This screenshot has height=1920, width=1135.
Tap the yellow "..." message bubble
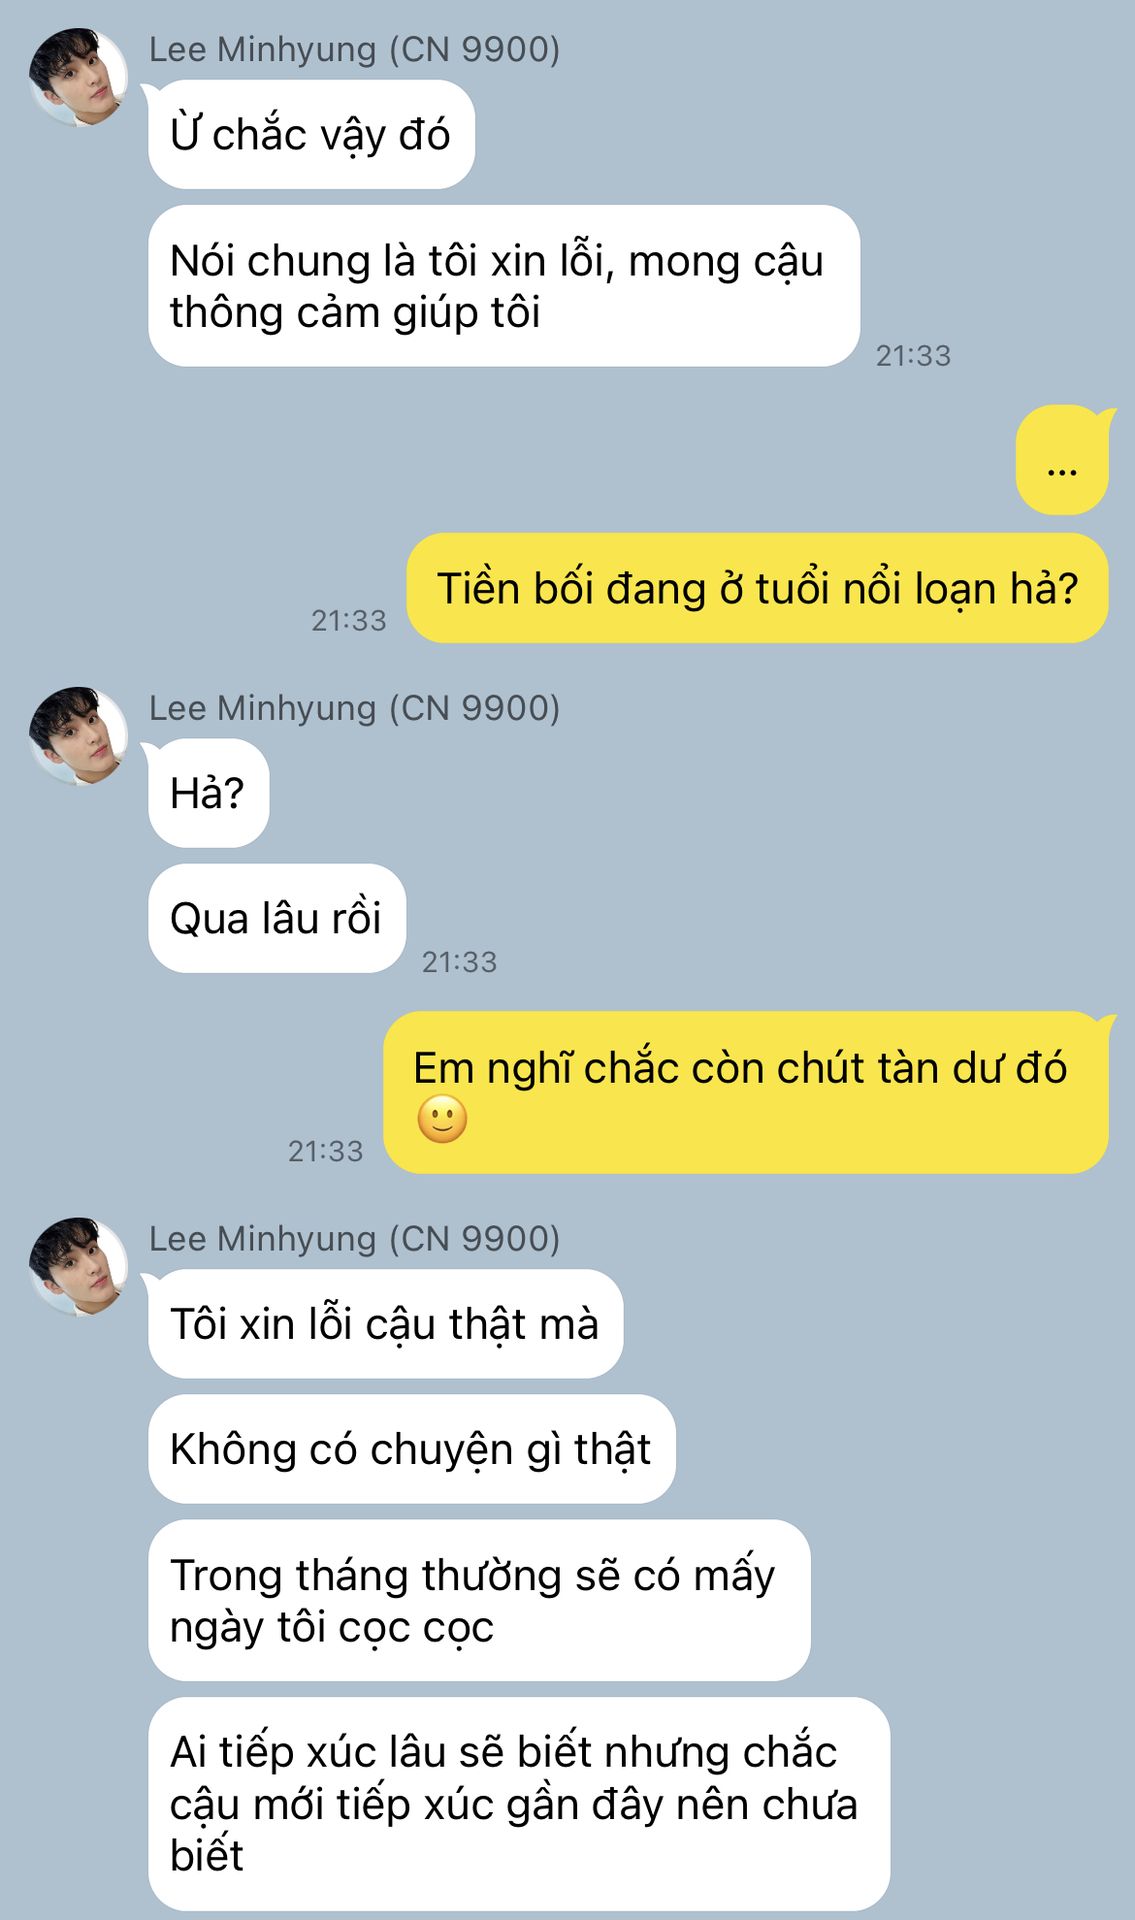tap(1062, 460)
